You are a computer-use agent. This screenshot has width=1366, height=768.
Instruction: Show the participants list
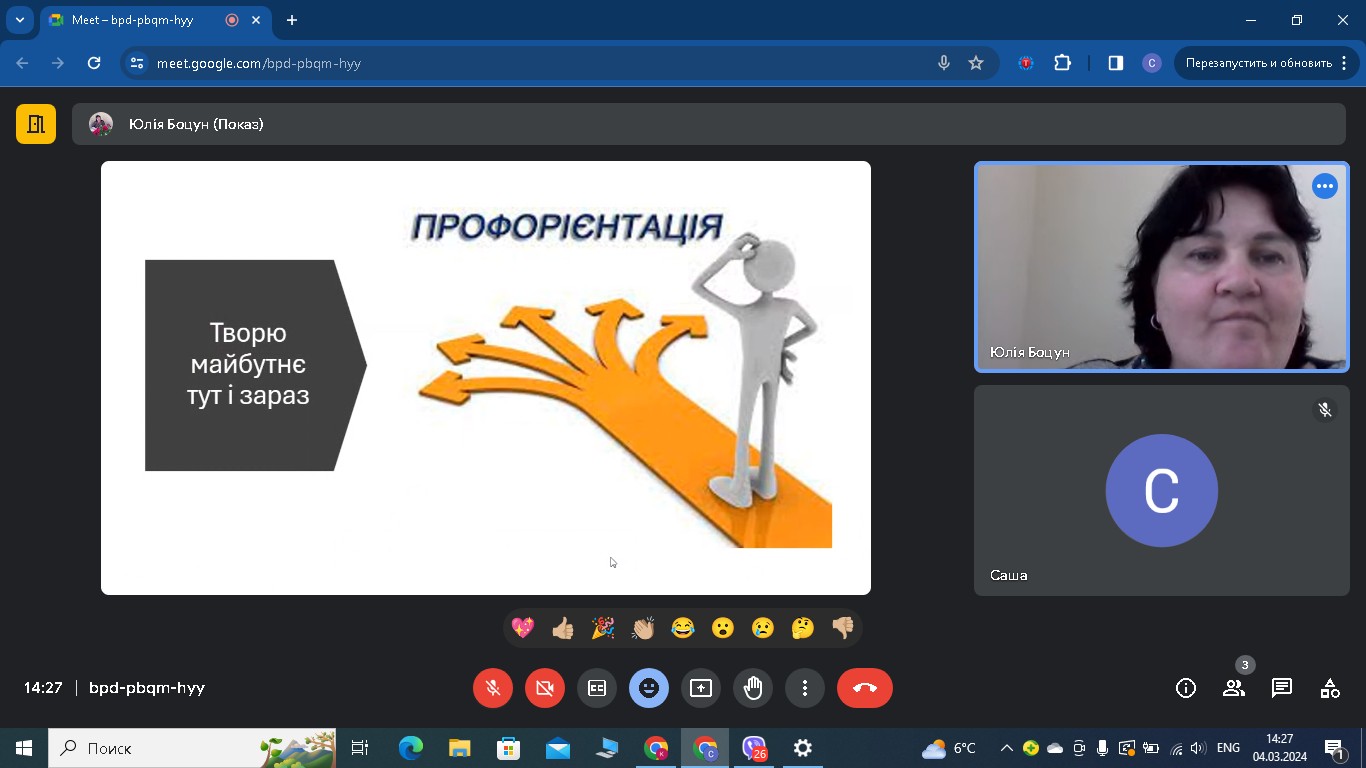click(1234, 688)
